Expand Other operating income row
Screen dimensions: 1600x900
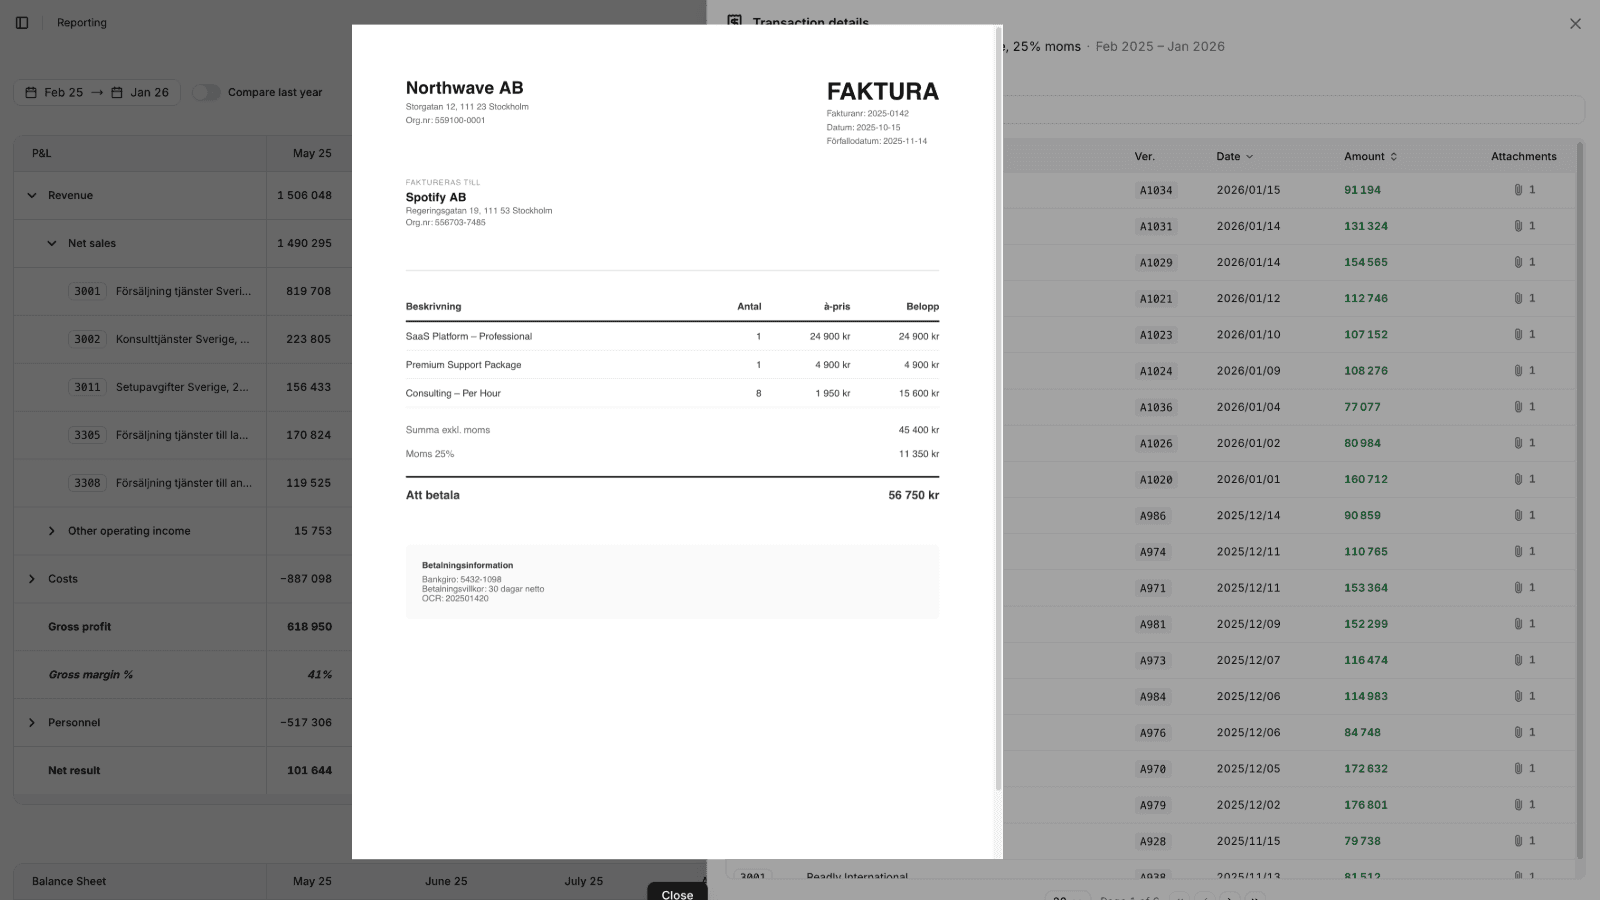(x=52, y=531)
